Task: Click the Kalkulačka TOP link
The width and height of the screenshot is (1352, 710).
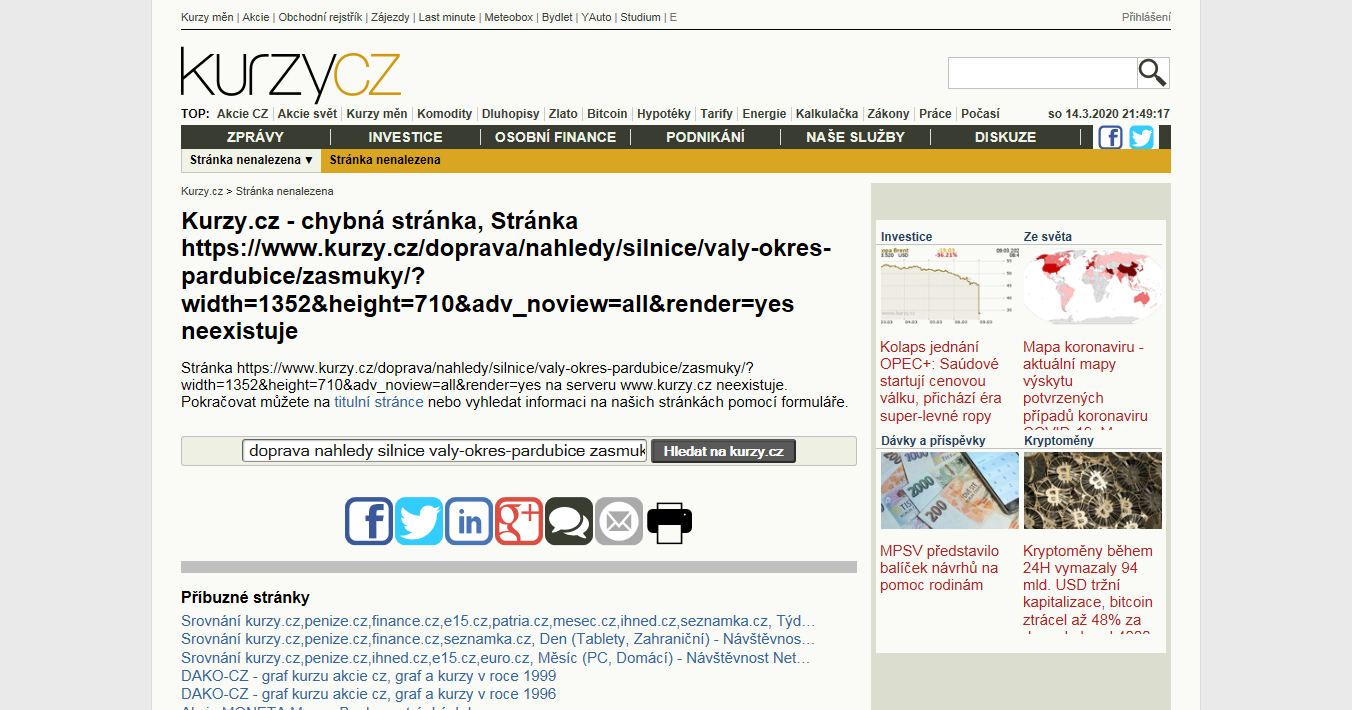Action: (x=827, y=114)
